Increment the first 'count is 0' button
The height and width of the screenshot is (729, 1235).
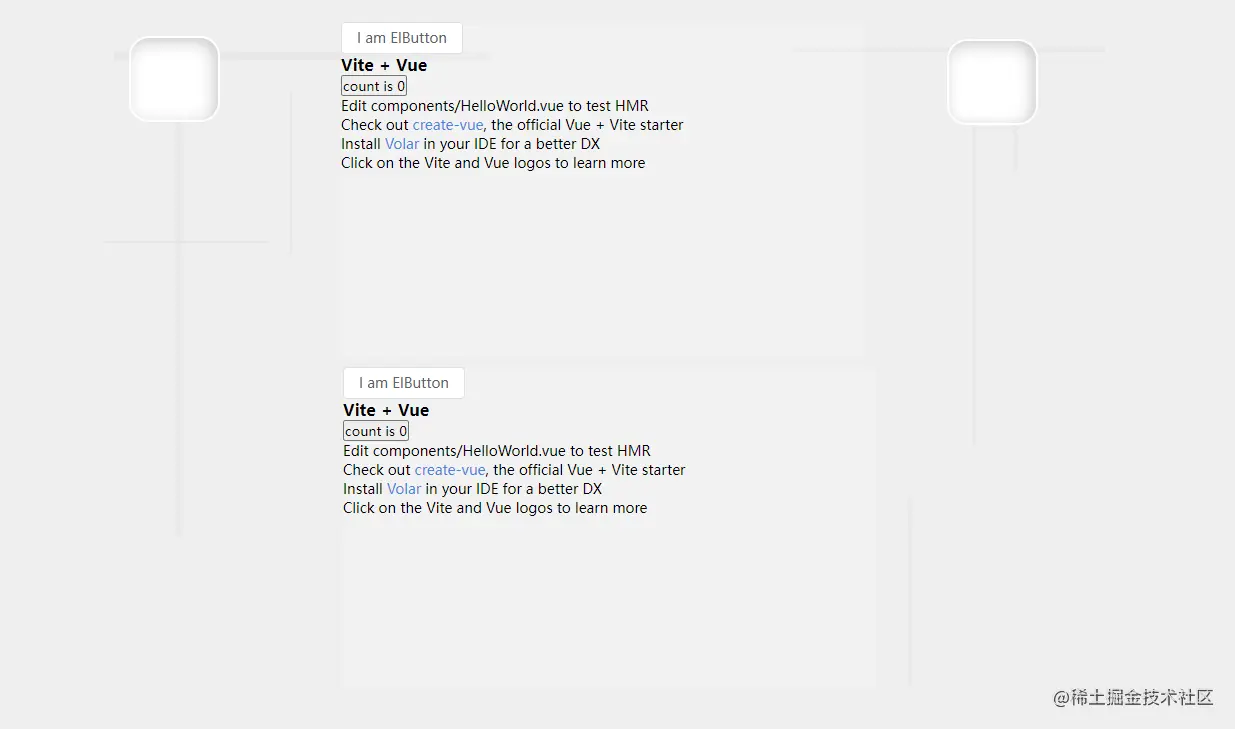click(x=374, y=86)
